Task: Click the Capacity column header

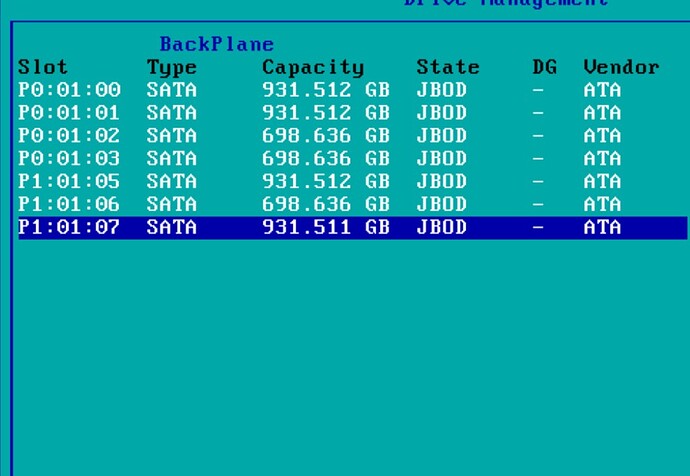Action: click(313, 68)
